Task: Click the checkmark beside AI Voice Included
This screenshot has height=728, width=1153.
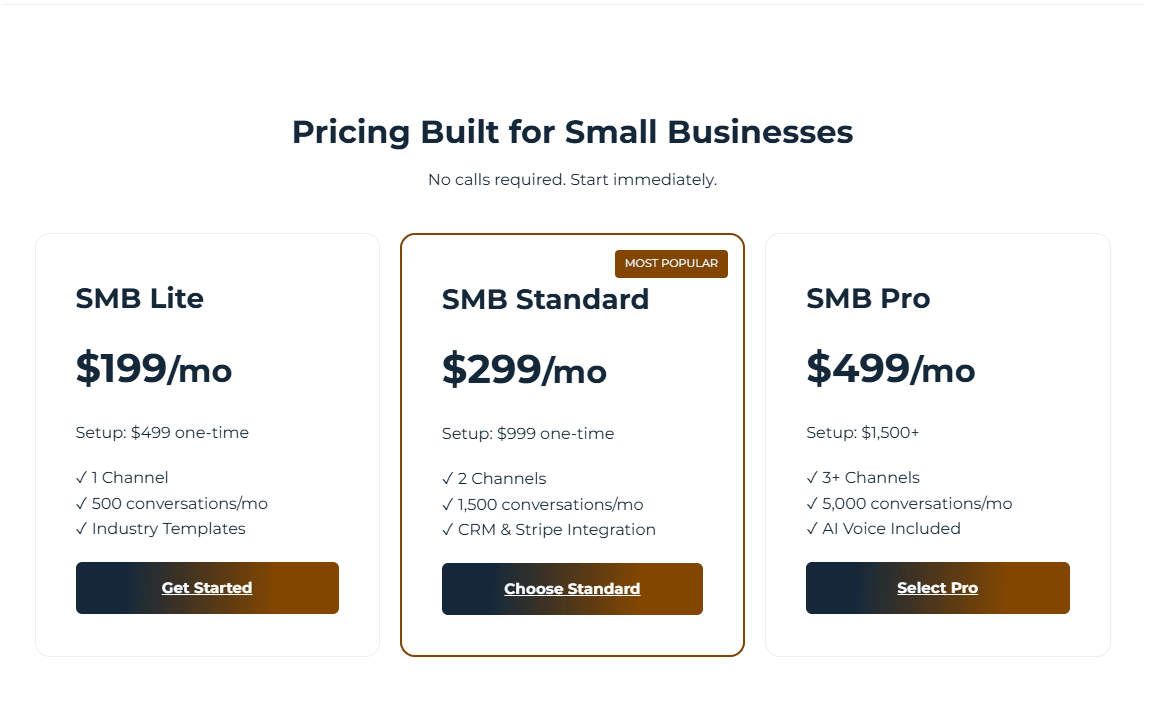Action: (812, 529)
